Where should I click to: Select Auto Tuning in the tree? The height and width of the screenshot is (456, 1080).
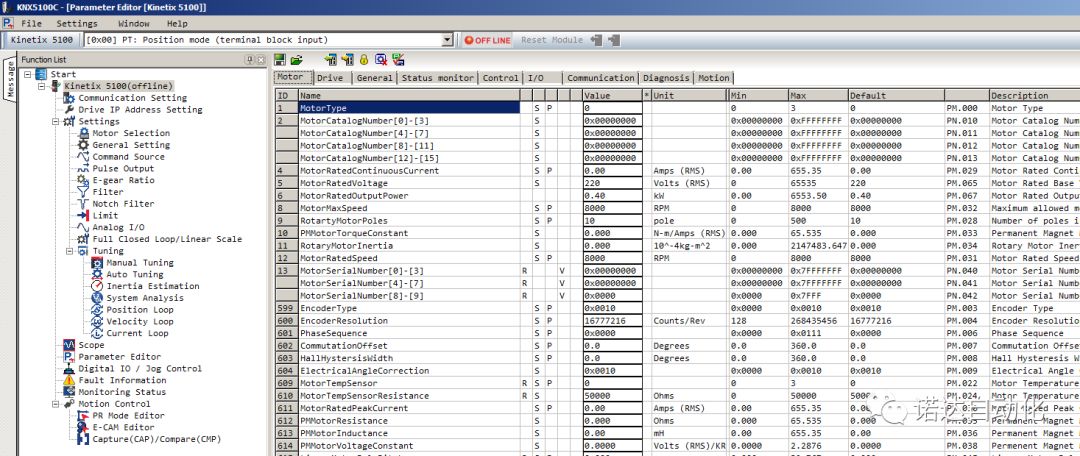click(134, 274)
